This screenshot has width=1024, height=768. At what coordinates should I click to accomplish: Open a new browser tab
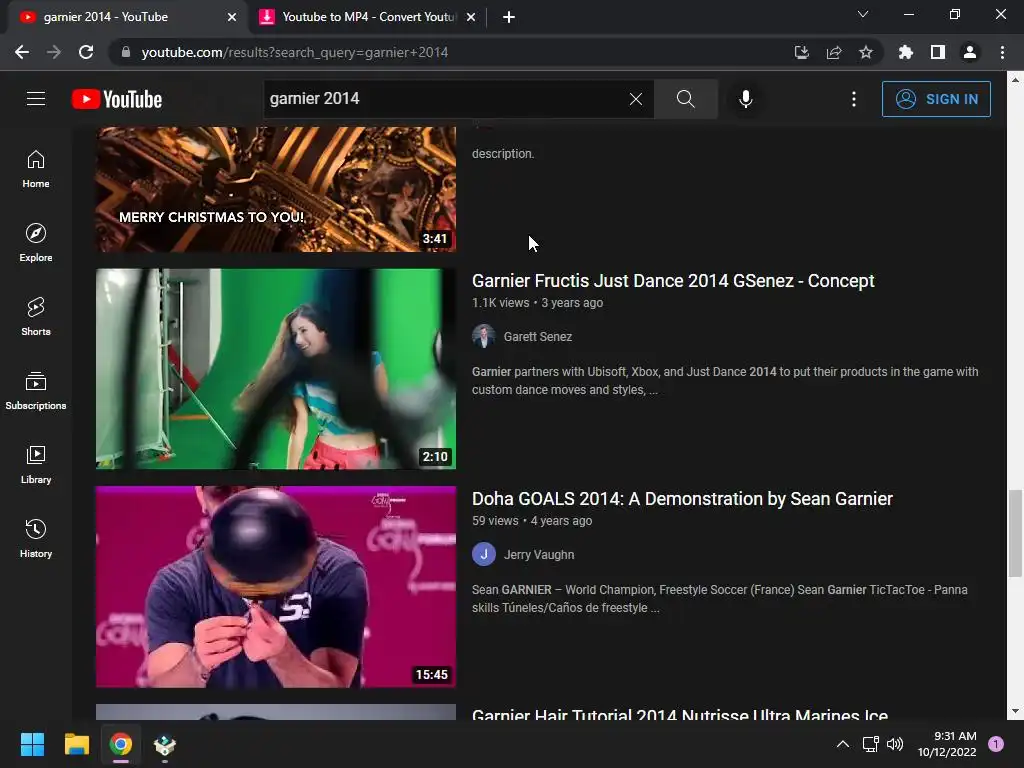pyautogui.click(x=509, y=18)
